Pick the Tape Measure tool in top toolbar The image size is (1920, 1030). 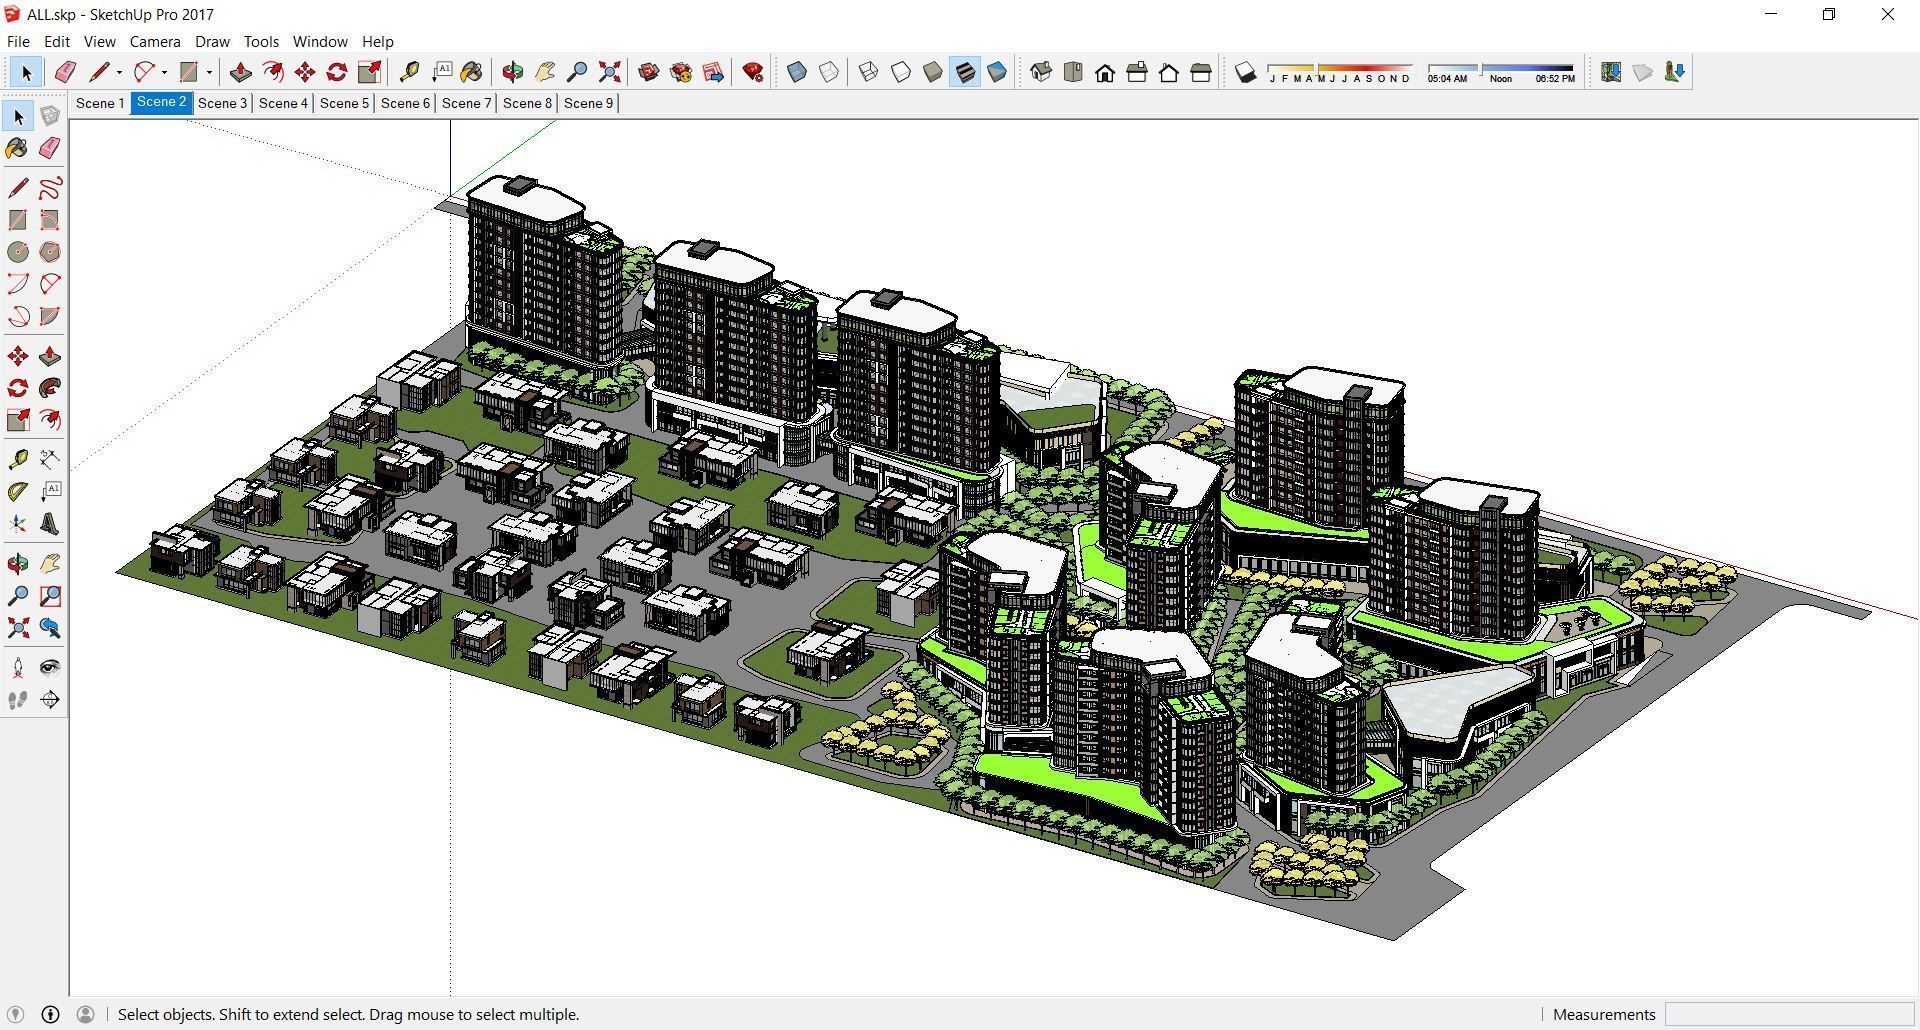409,72
